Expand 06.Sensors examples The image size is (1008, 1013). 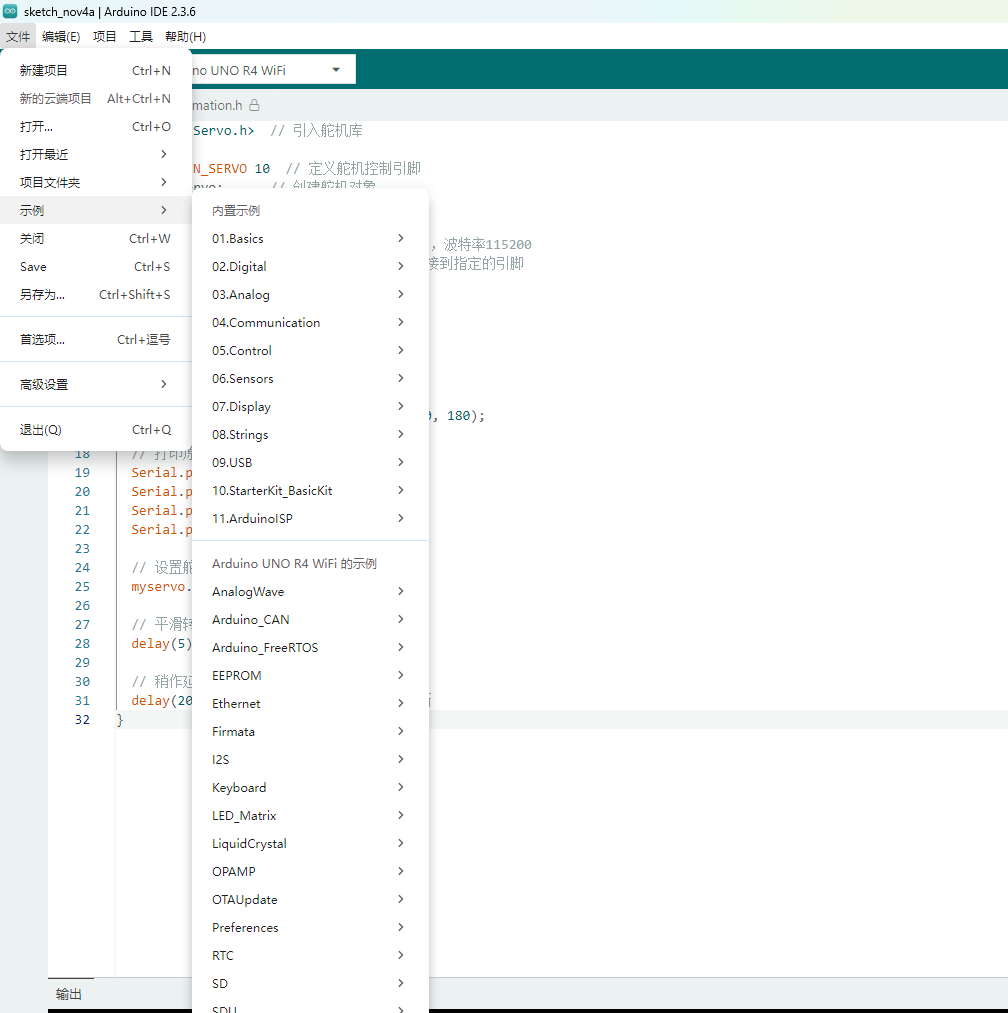310,379
